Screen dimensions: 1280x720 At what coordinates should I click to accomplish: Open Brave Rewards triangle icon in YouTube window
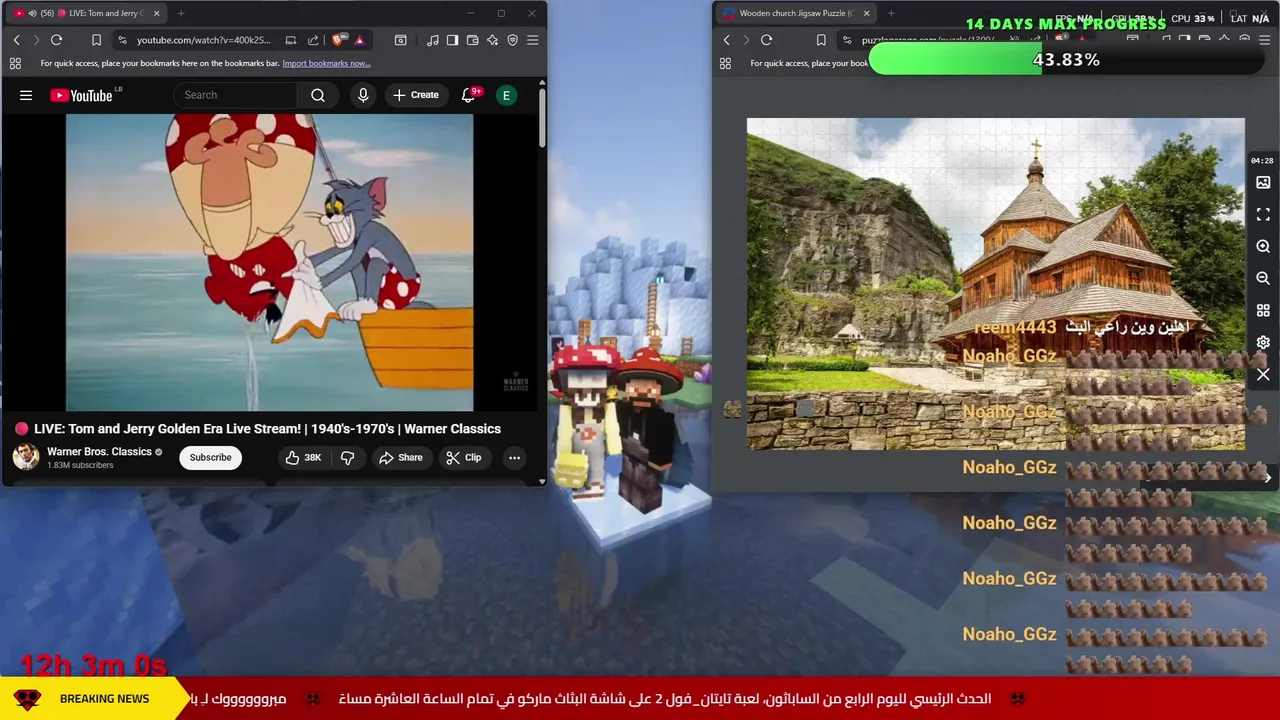coord(359,40)
